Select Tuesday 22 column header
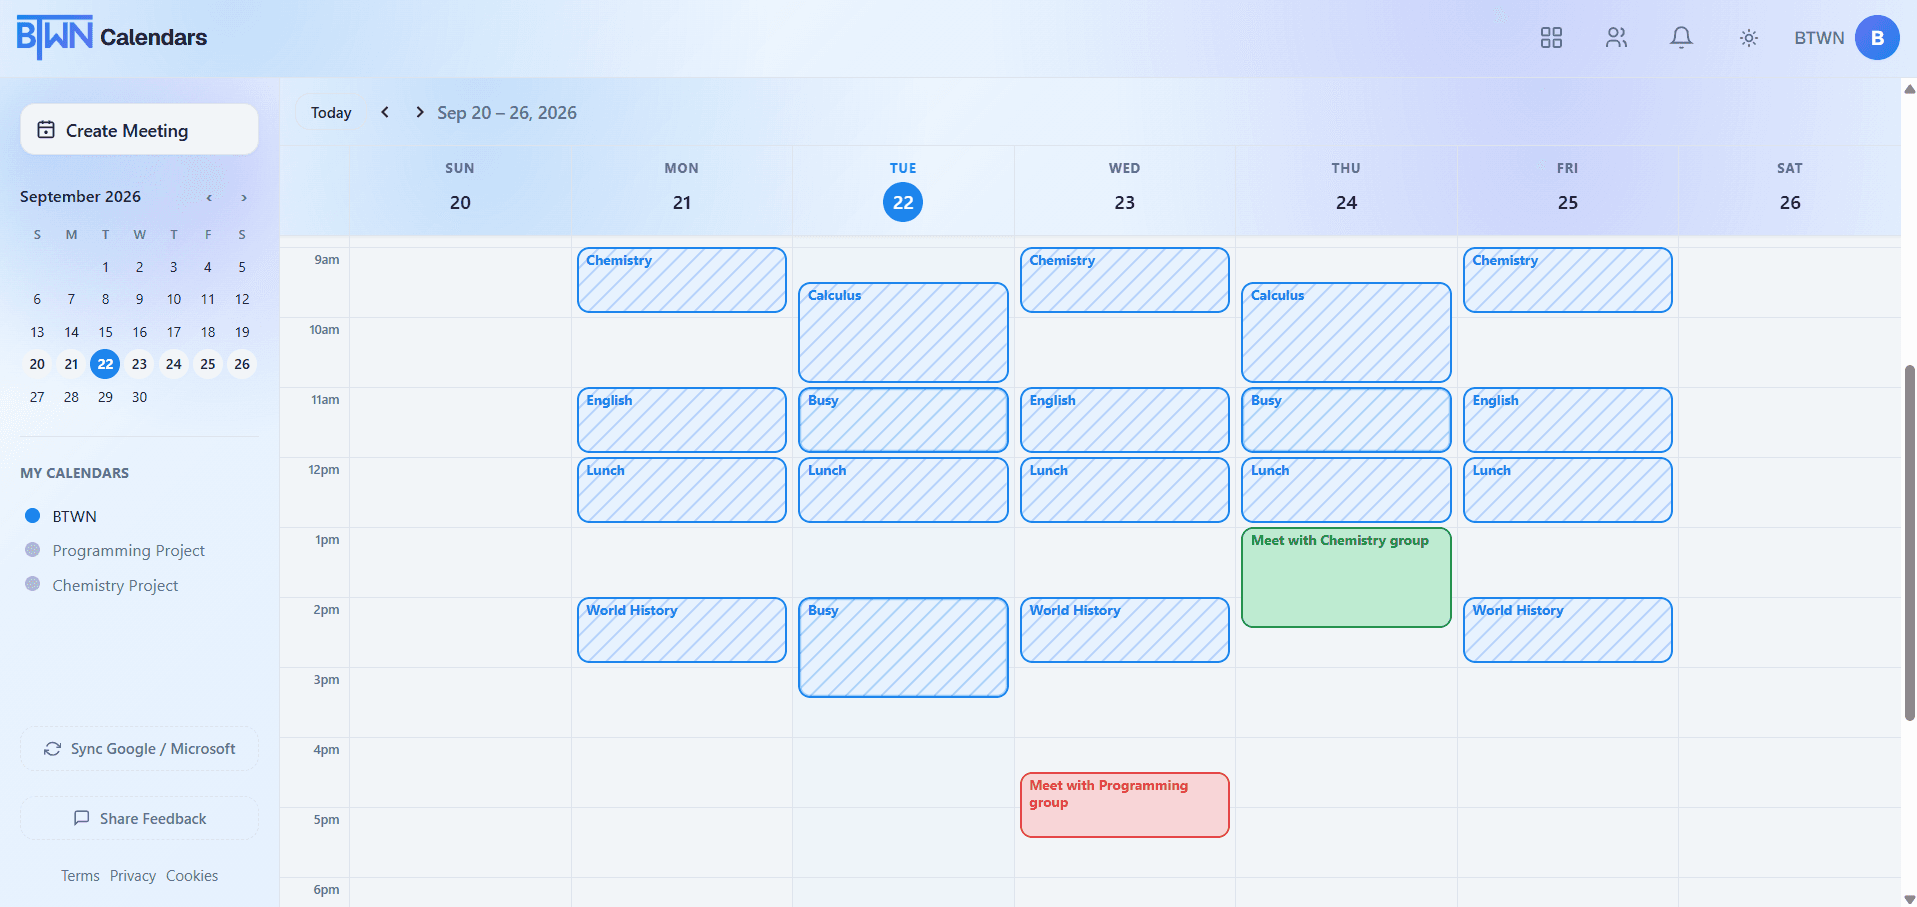 [903, 190]
